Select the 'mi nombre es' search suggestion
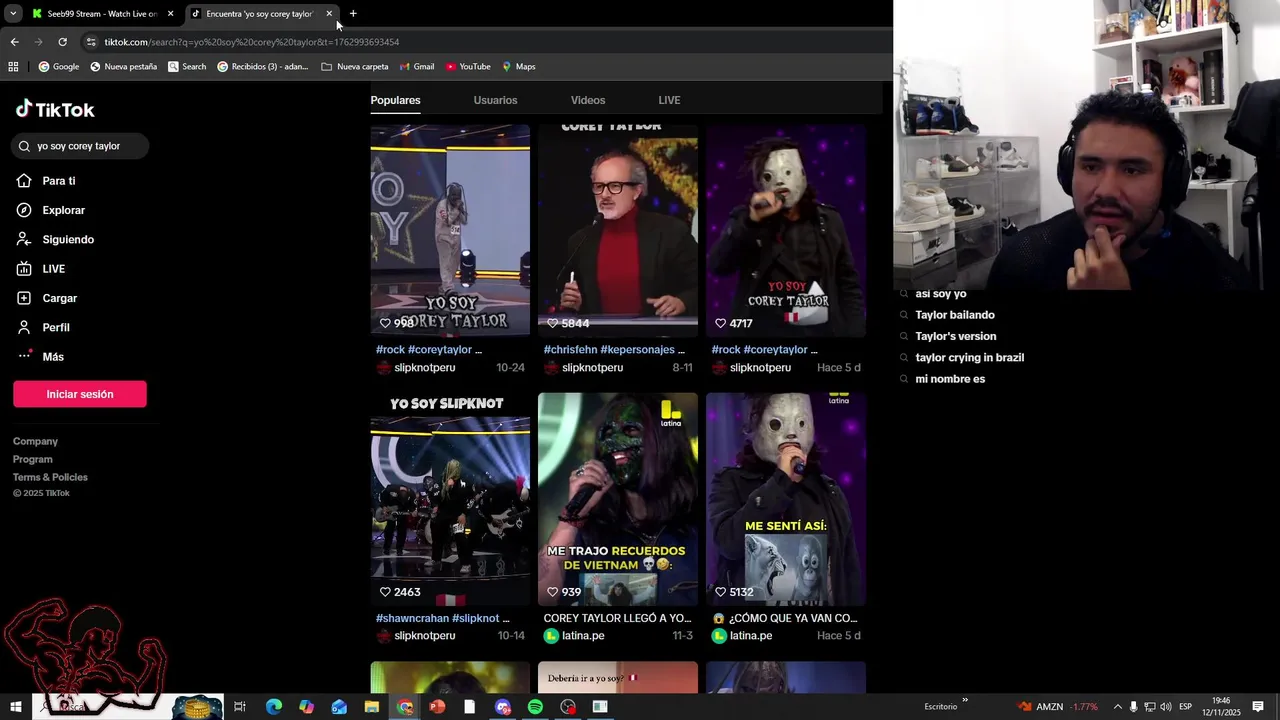The image size is (1280, 720). 950,379
